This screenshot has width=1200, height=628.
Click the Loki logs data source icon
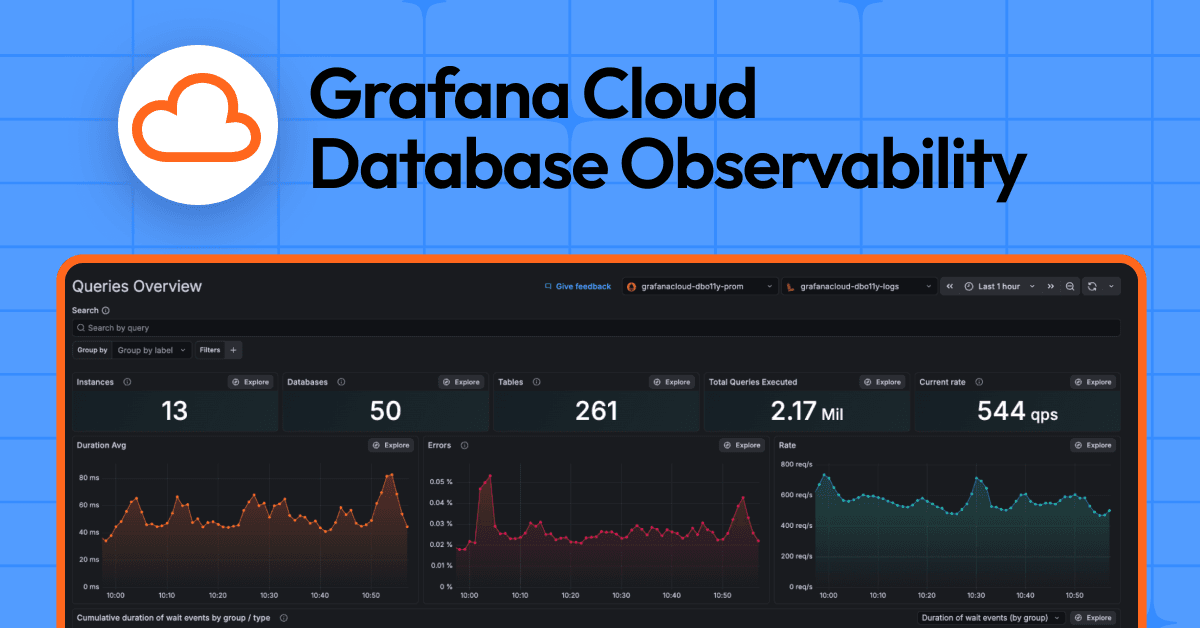pyautogui.click(x=790, y=286)
